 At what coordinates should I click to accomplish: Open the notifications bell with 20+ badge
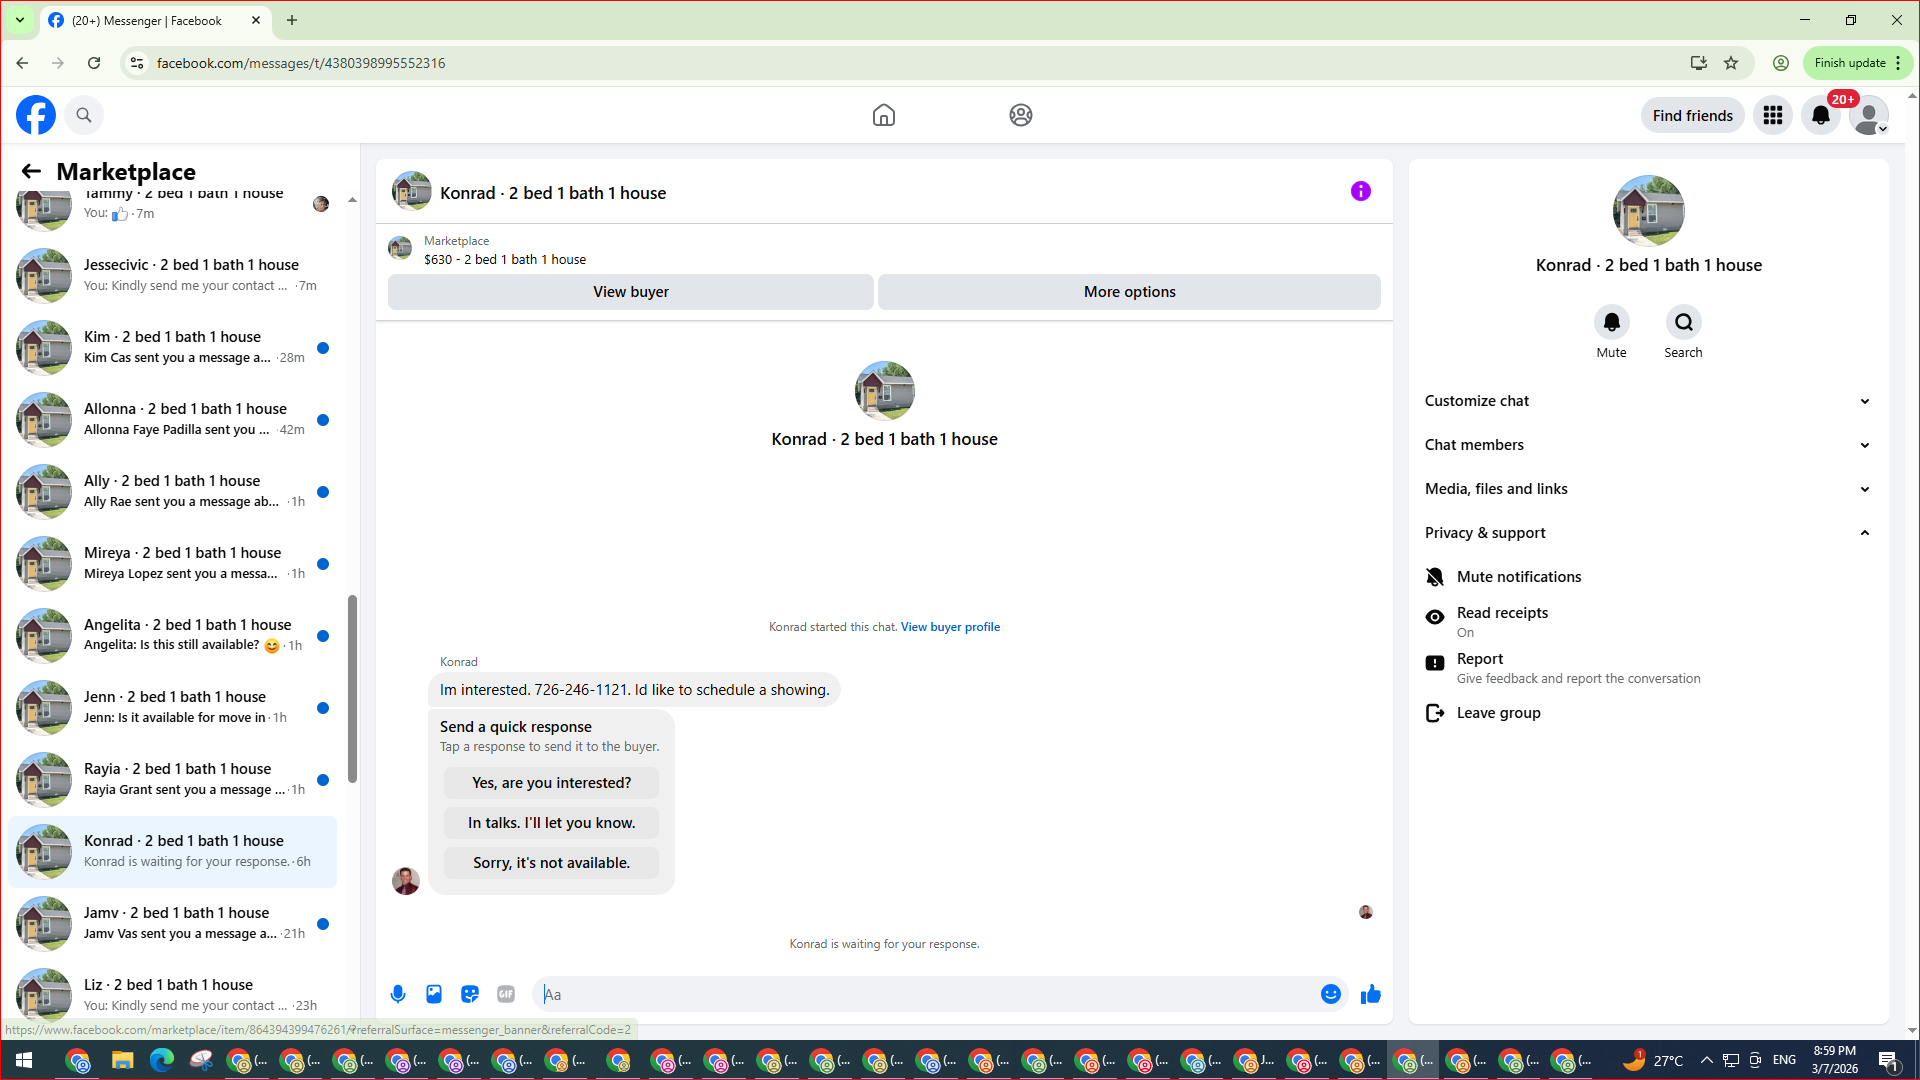1821,115
